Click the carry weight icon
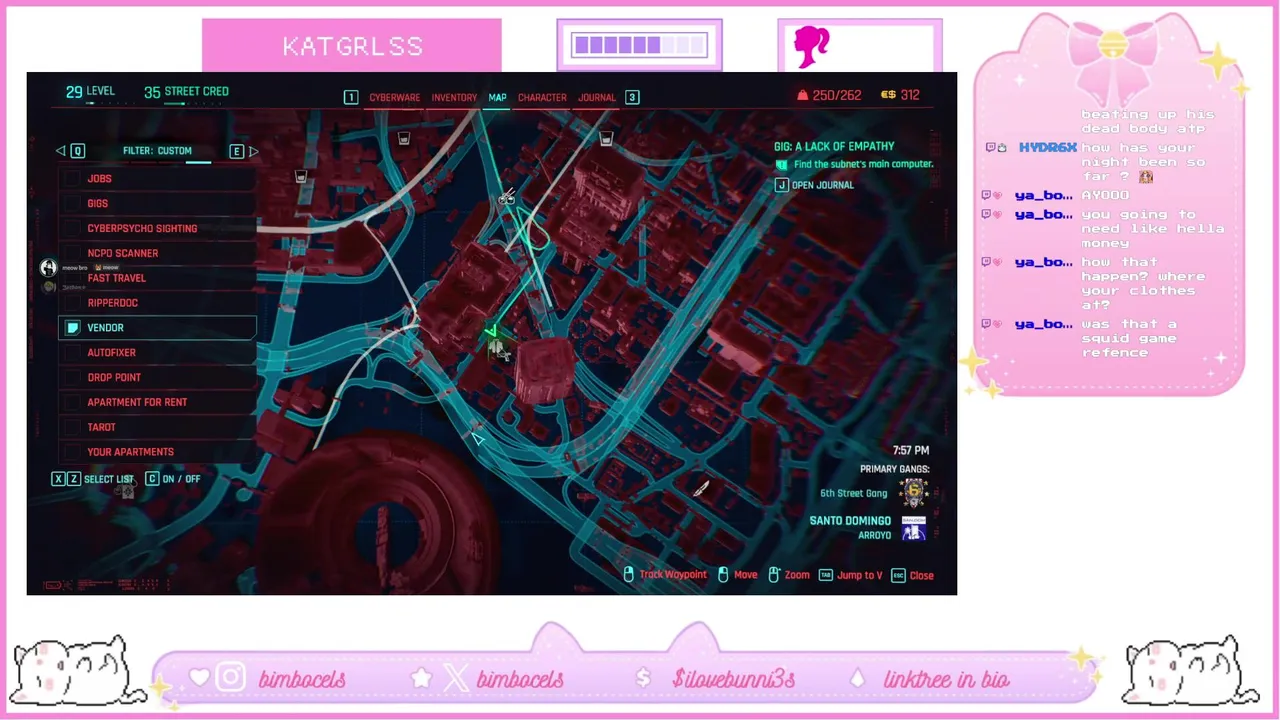This screenshot has height=720, width=1280. pyautogui.click(x=802, y=95)
